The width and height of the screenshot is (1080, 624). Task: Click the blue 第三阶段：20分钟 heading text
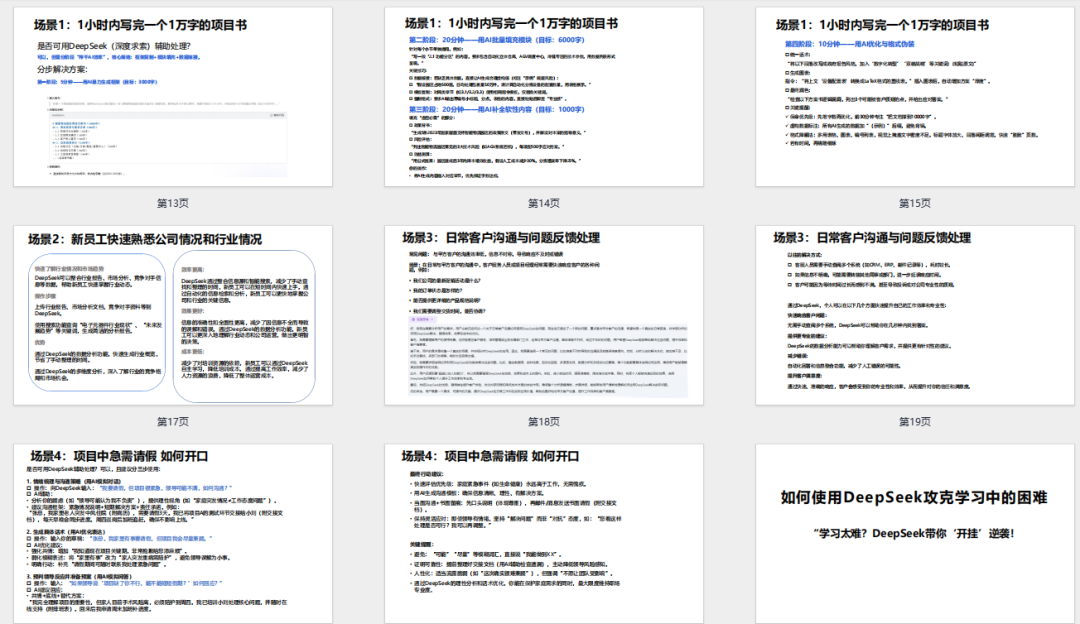point(497,110)
